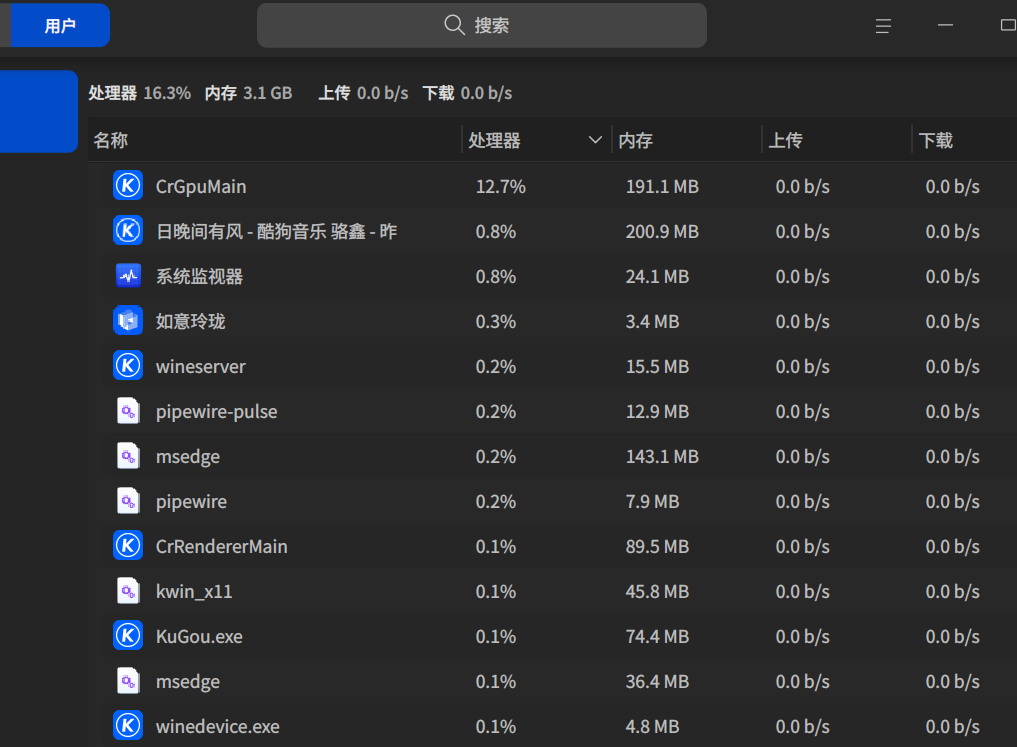
Task: Click the 24.1 MB memory value
Action: click(657, 277)
